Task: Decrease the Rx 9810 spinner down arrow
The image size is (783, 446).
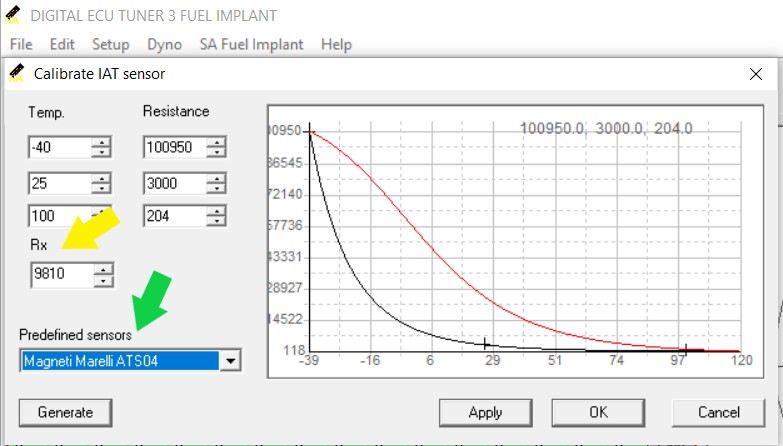Action: [103, 280]
